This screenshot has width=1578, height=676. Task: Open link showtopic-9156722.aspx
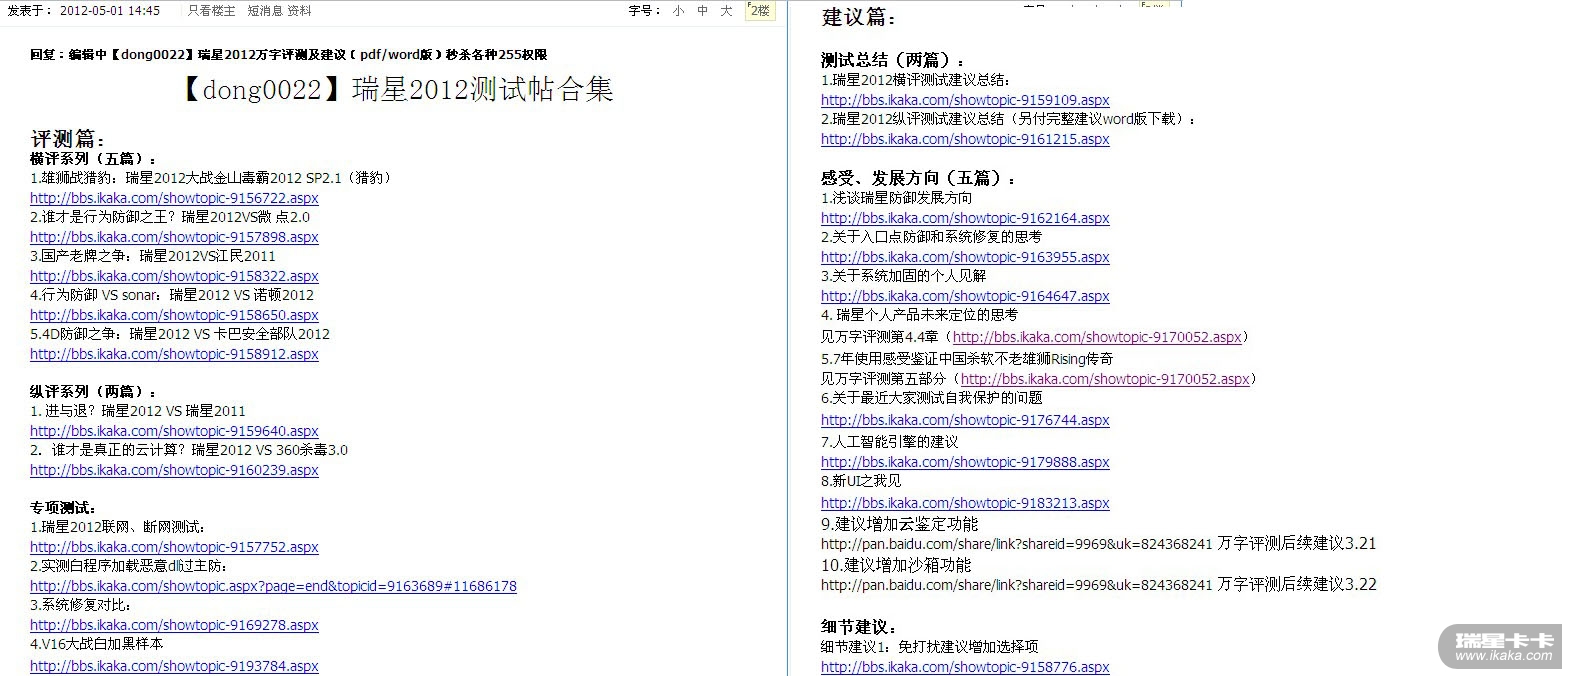[174, 198]
